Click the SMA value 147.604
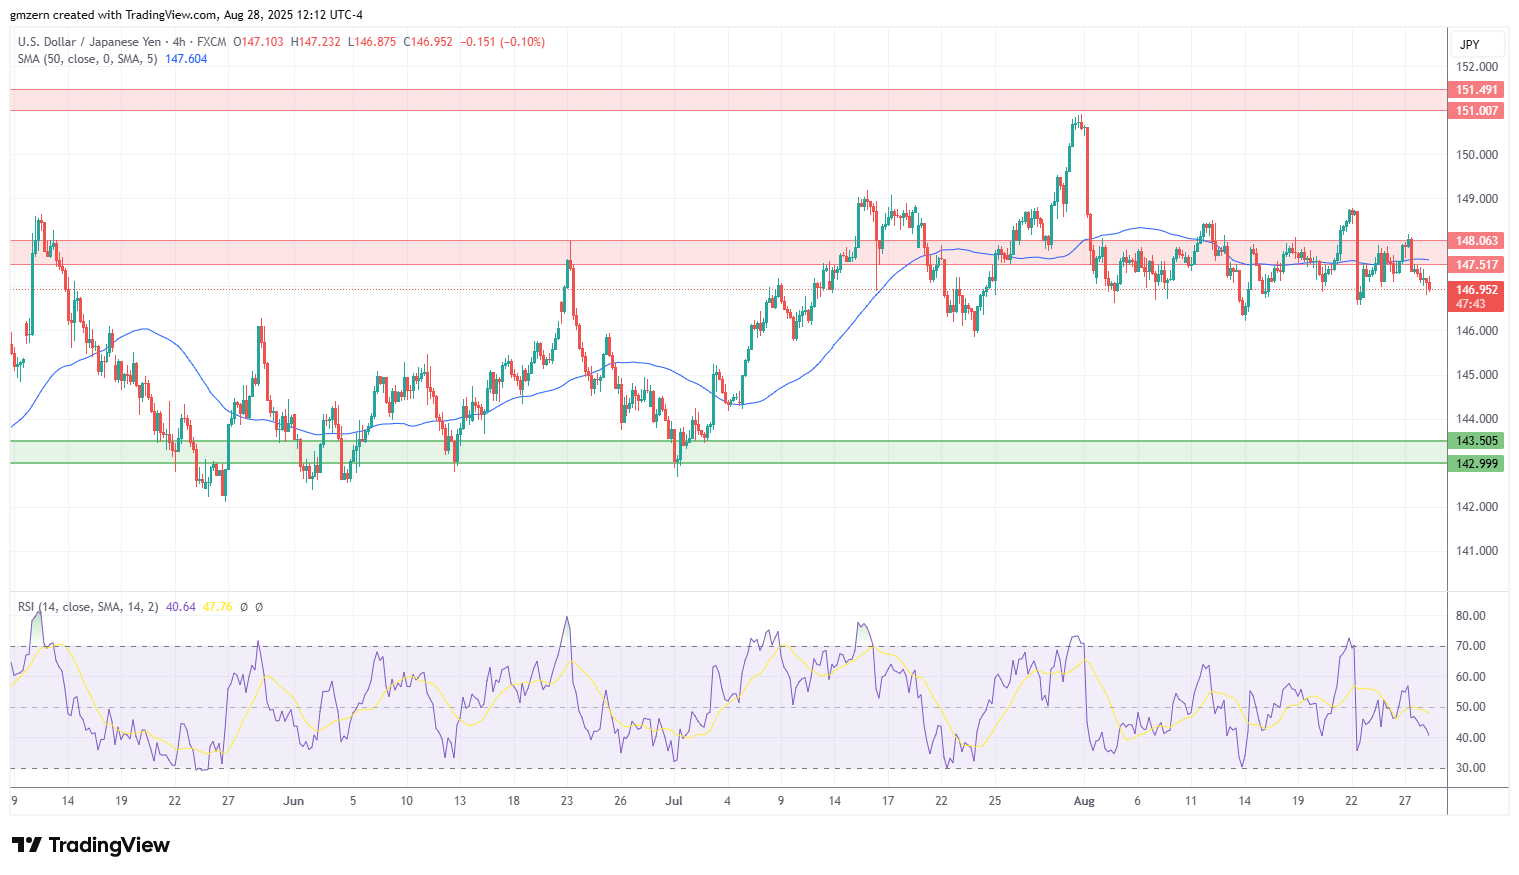Screen dimensions: 1519x875 tap(186, 59)
